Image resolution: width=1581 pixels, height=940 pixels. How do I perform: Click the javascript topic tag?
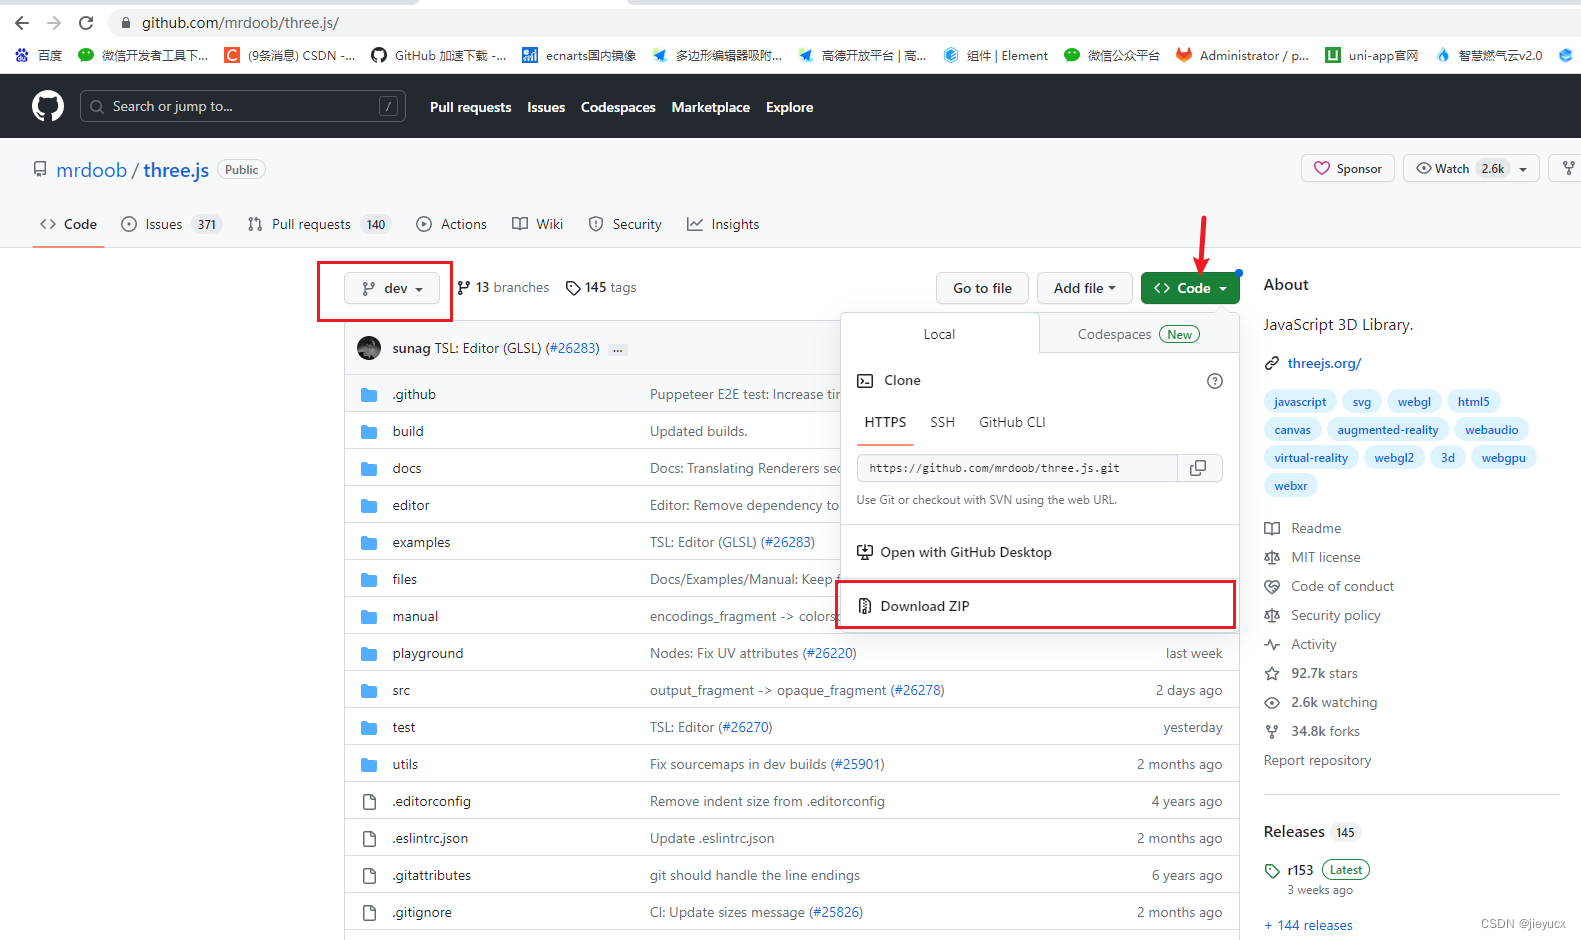point(1300,402)
